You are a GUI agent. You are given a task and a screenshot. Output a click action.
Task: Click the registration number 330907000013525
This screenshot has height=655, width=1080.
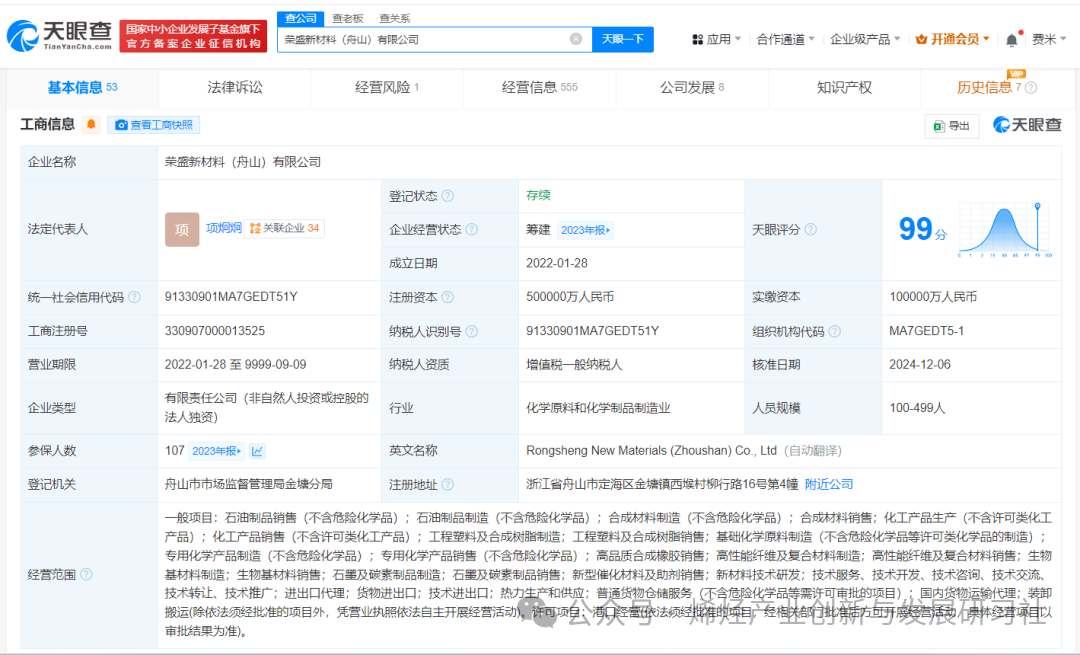pyautogui.click(x=215, y=331)
